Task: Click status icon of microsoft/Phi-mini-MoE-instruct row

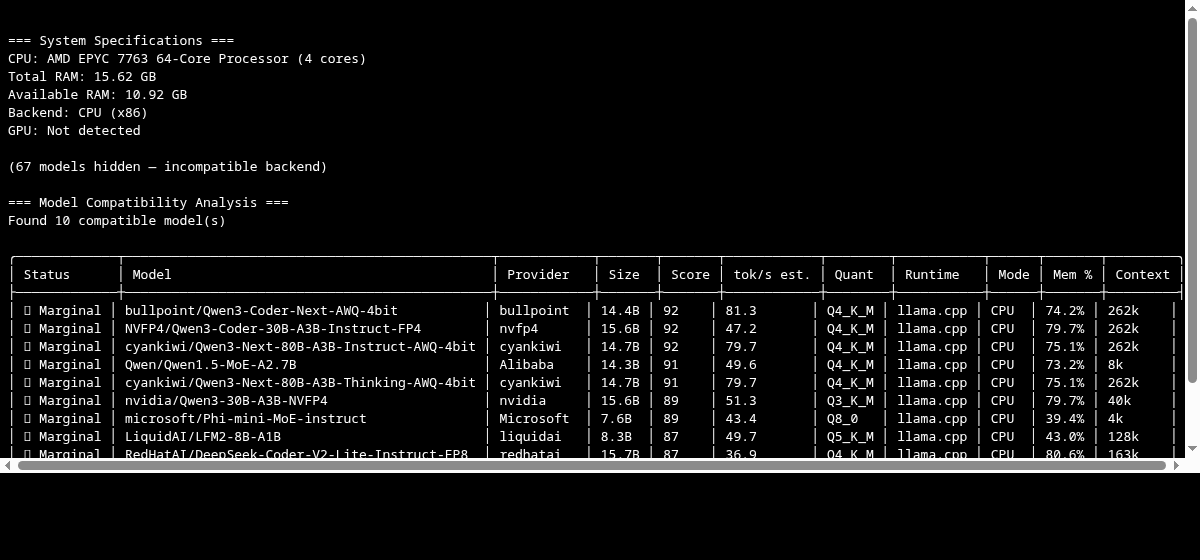Action: (28, 419)
